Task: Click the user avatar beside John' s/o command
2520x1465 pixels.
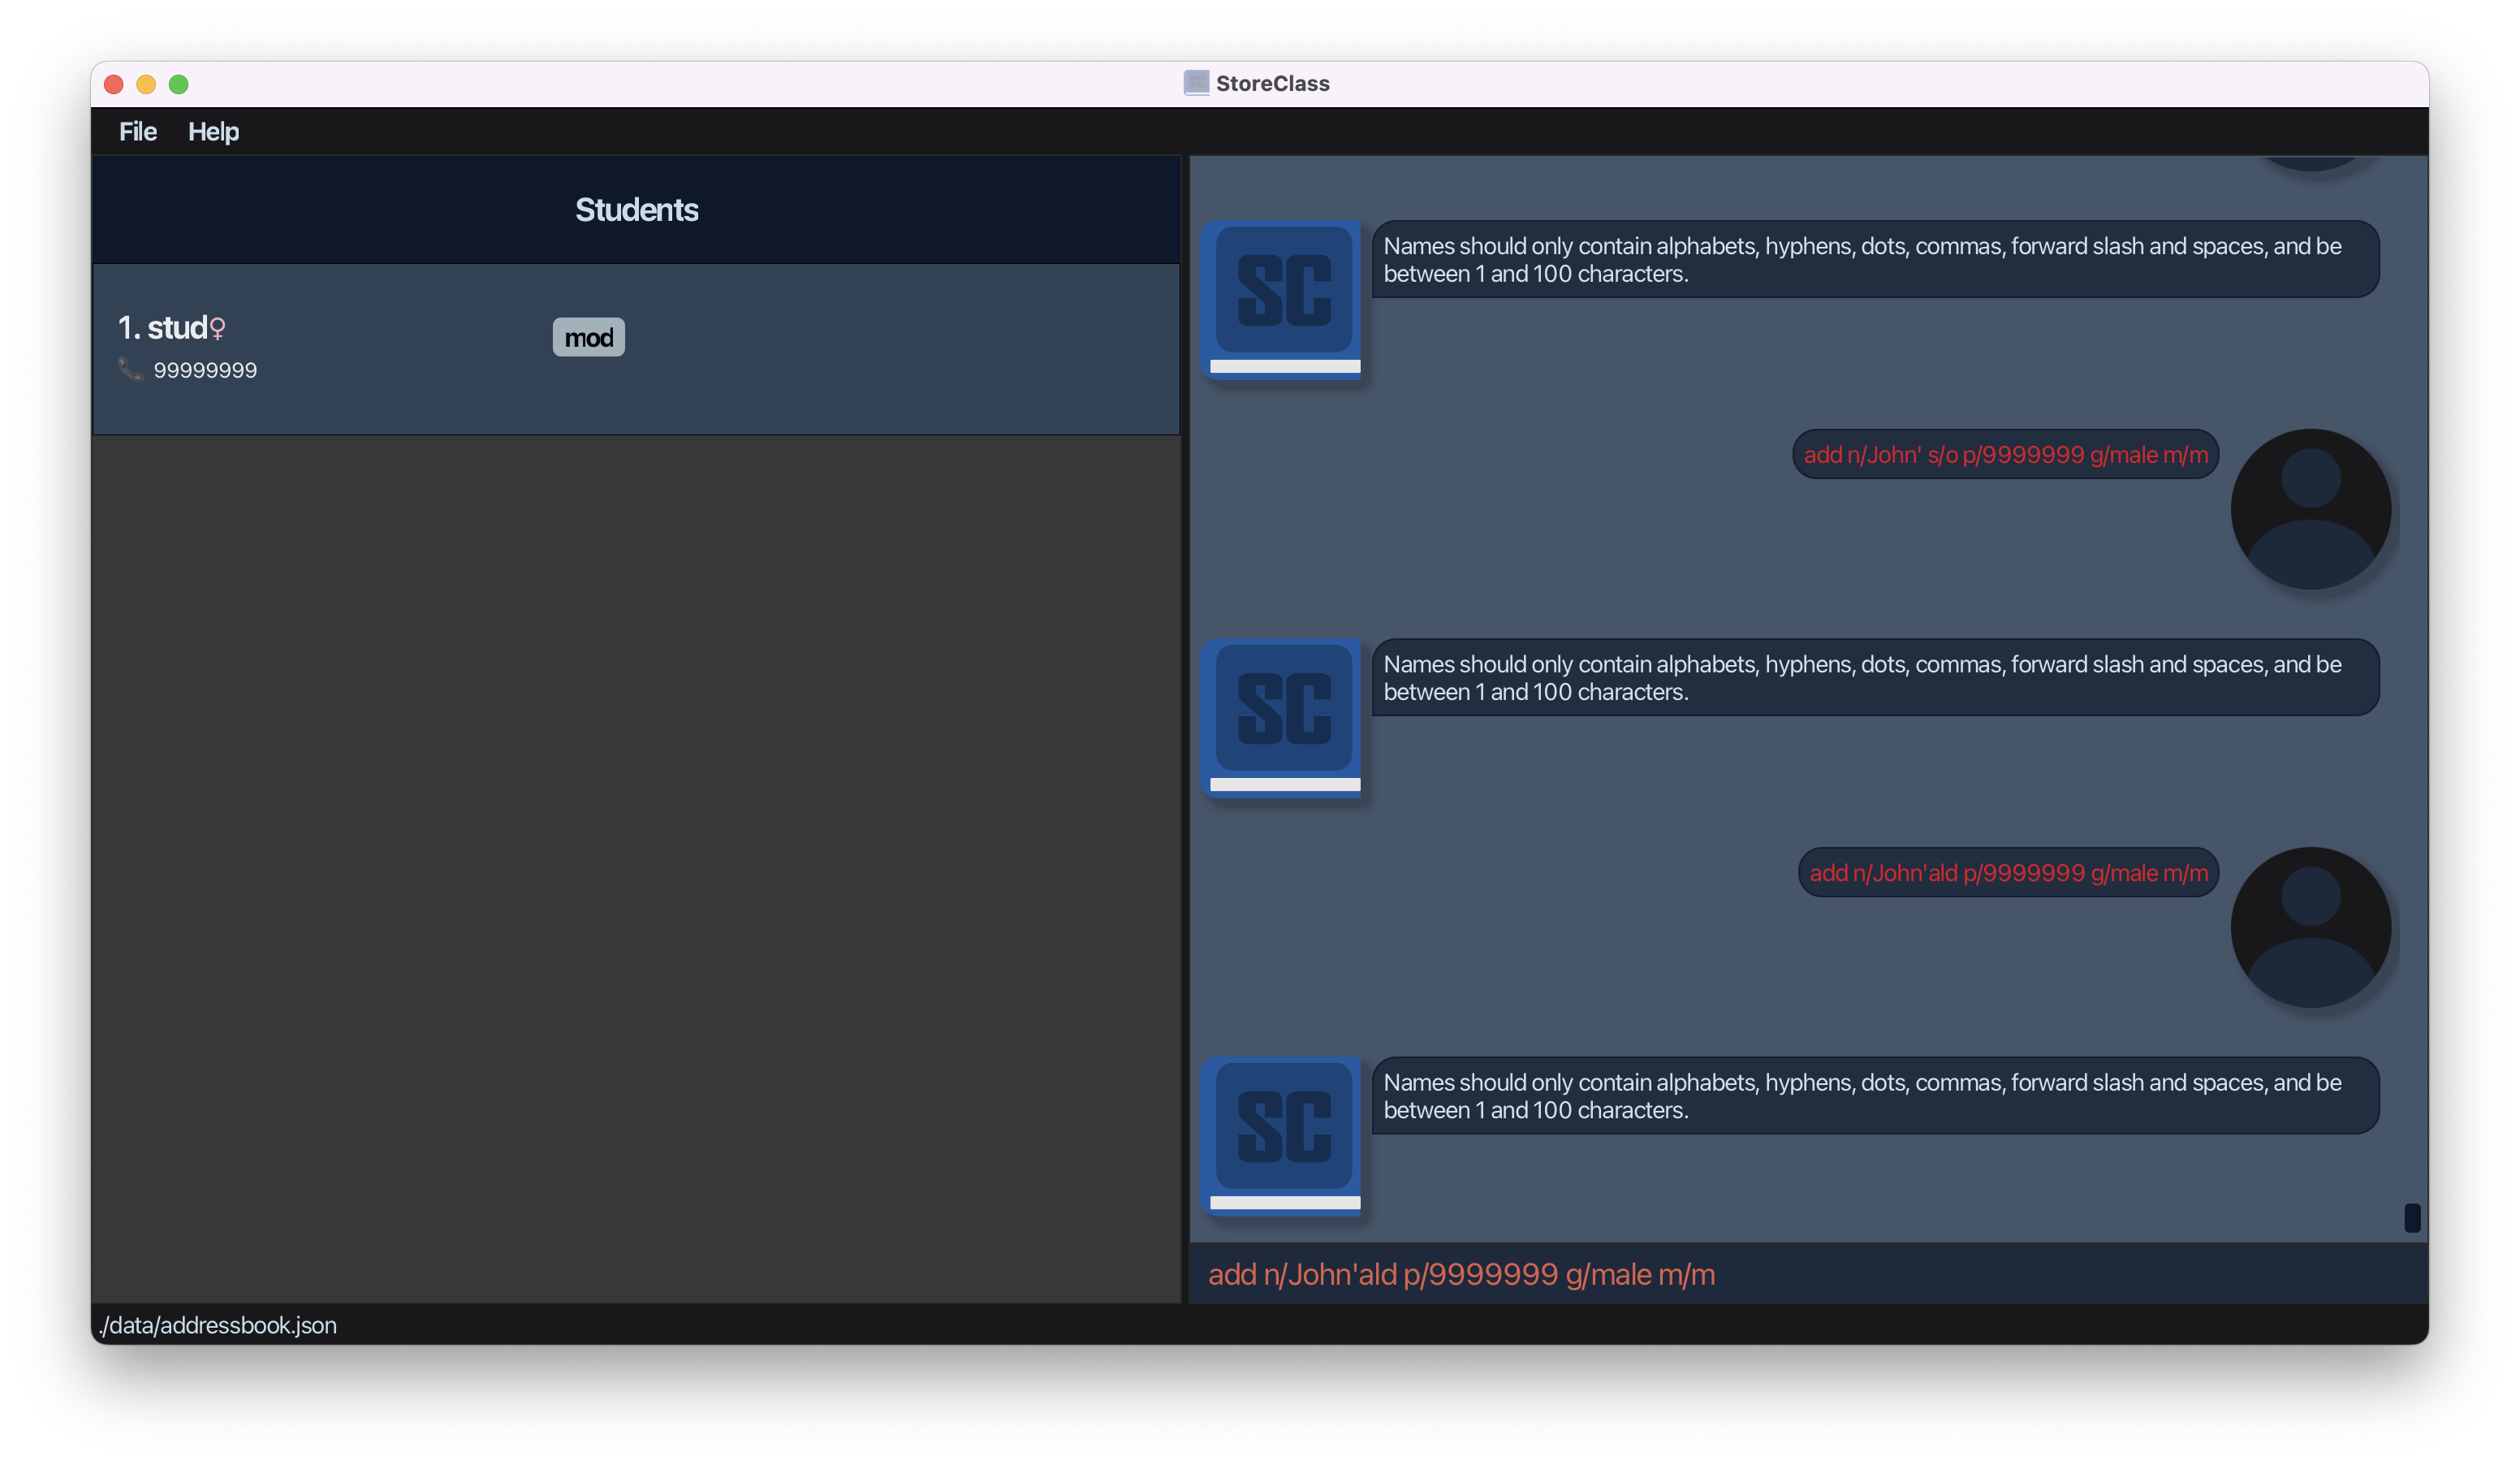Action: tap(2310, 508)
